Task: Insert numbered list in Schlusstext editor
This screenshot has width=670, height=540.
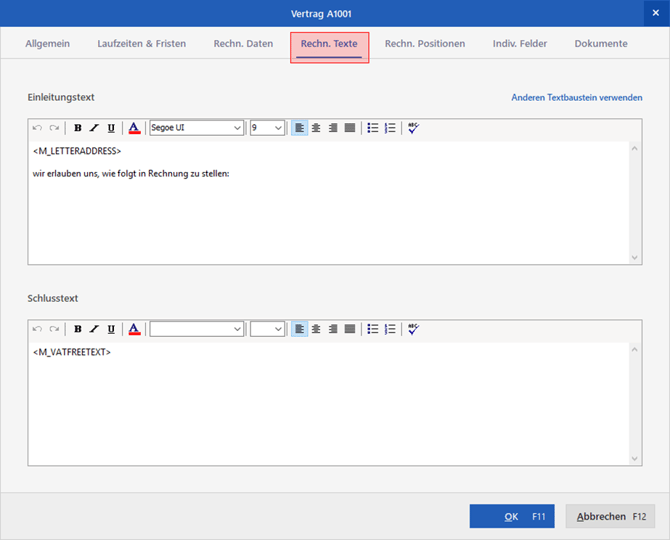Action: [390, 329]
